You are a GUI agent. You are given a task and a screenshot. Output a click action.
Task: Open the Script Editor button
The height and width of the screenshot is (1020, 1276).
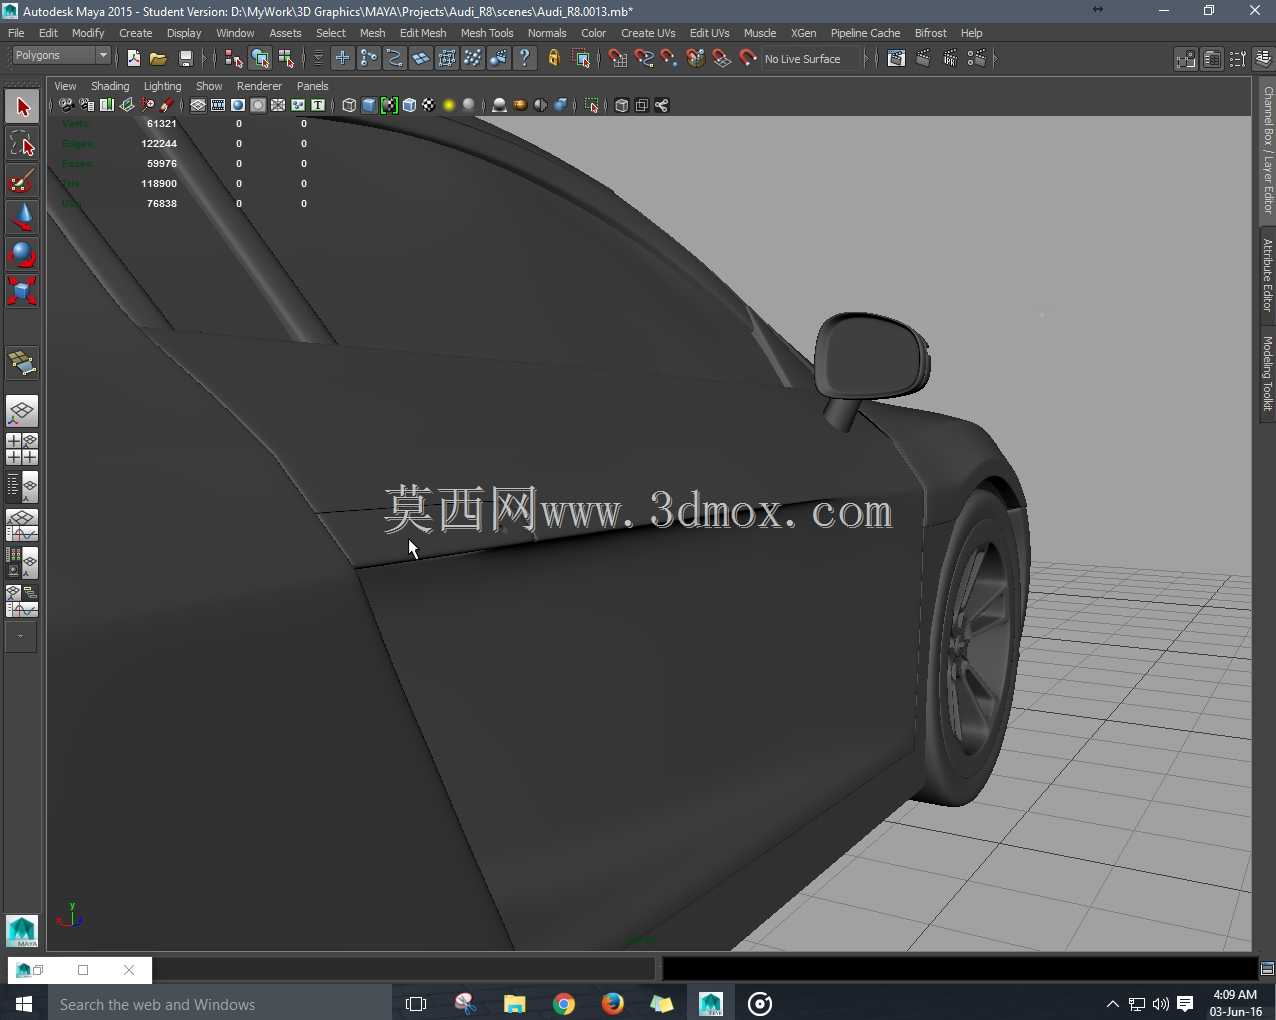coord(1267,968)
